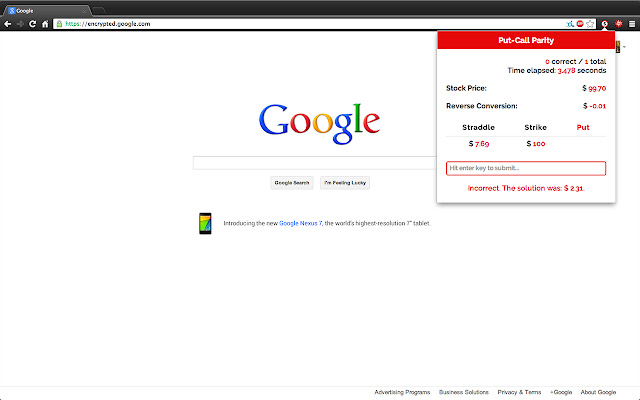Open Business Solutions footer link
This screenshot has width=640, height=400.
click(464, 392)
